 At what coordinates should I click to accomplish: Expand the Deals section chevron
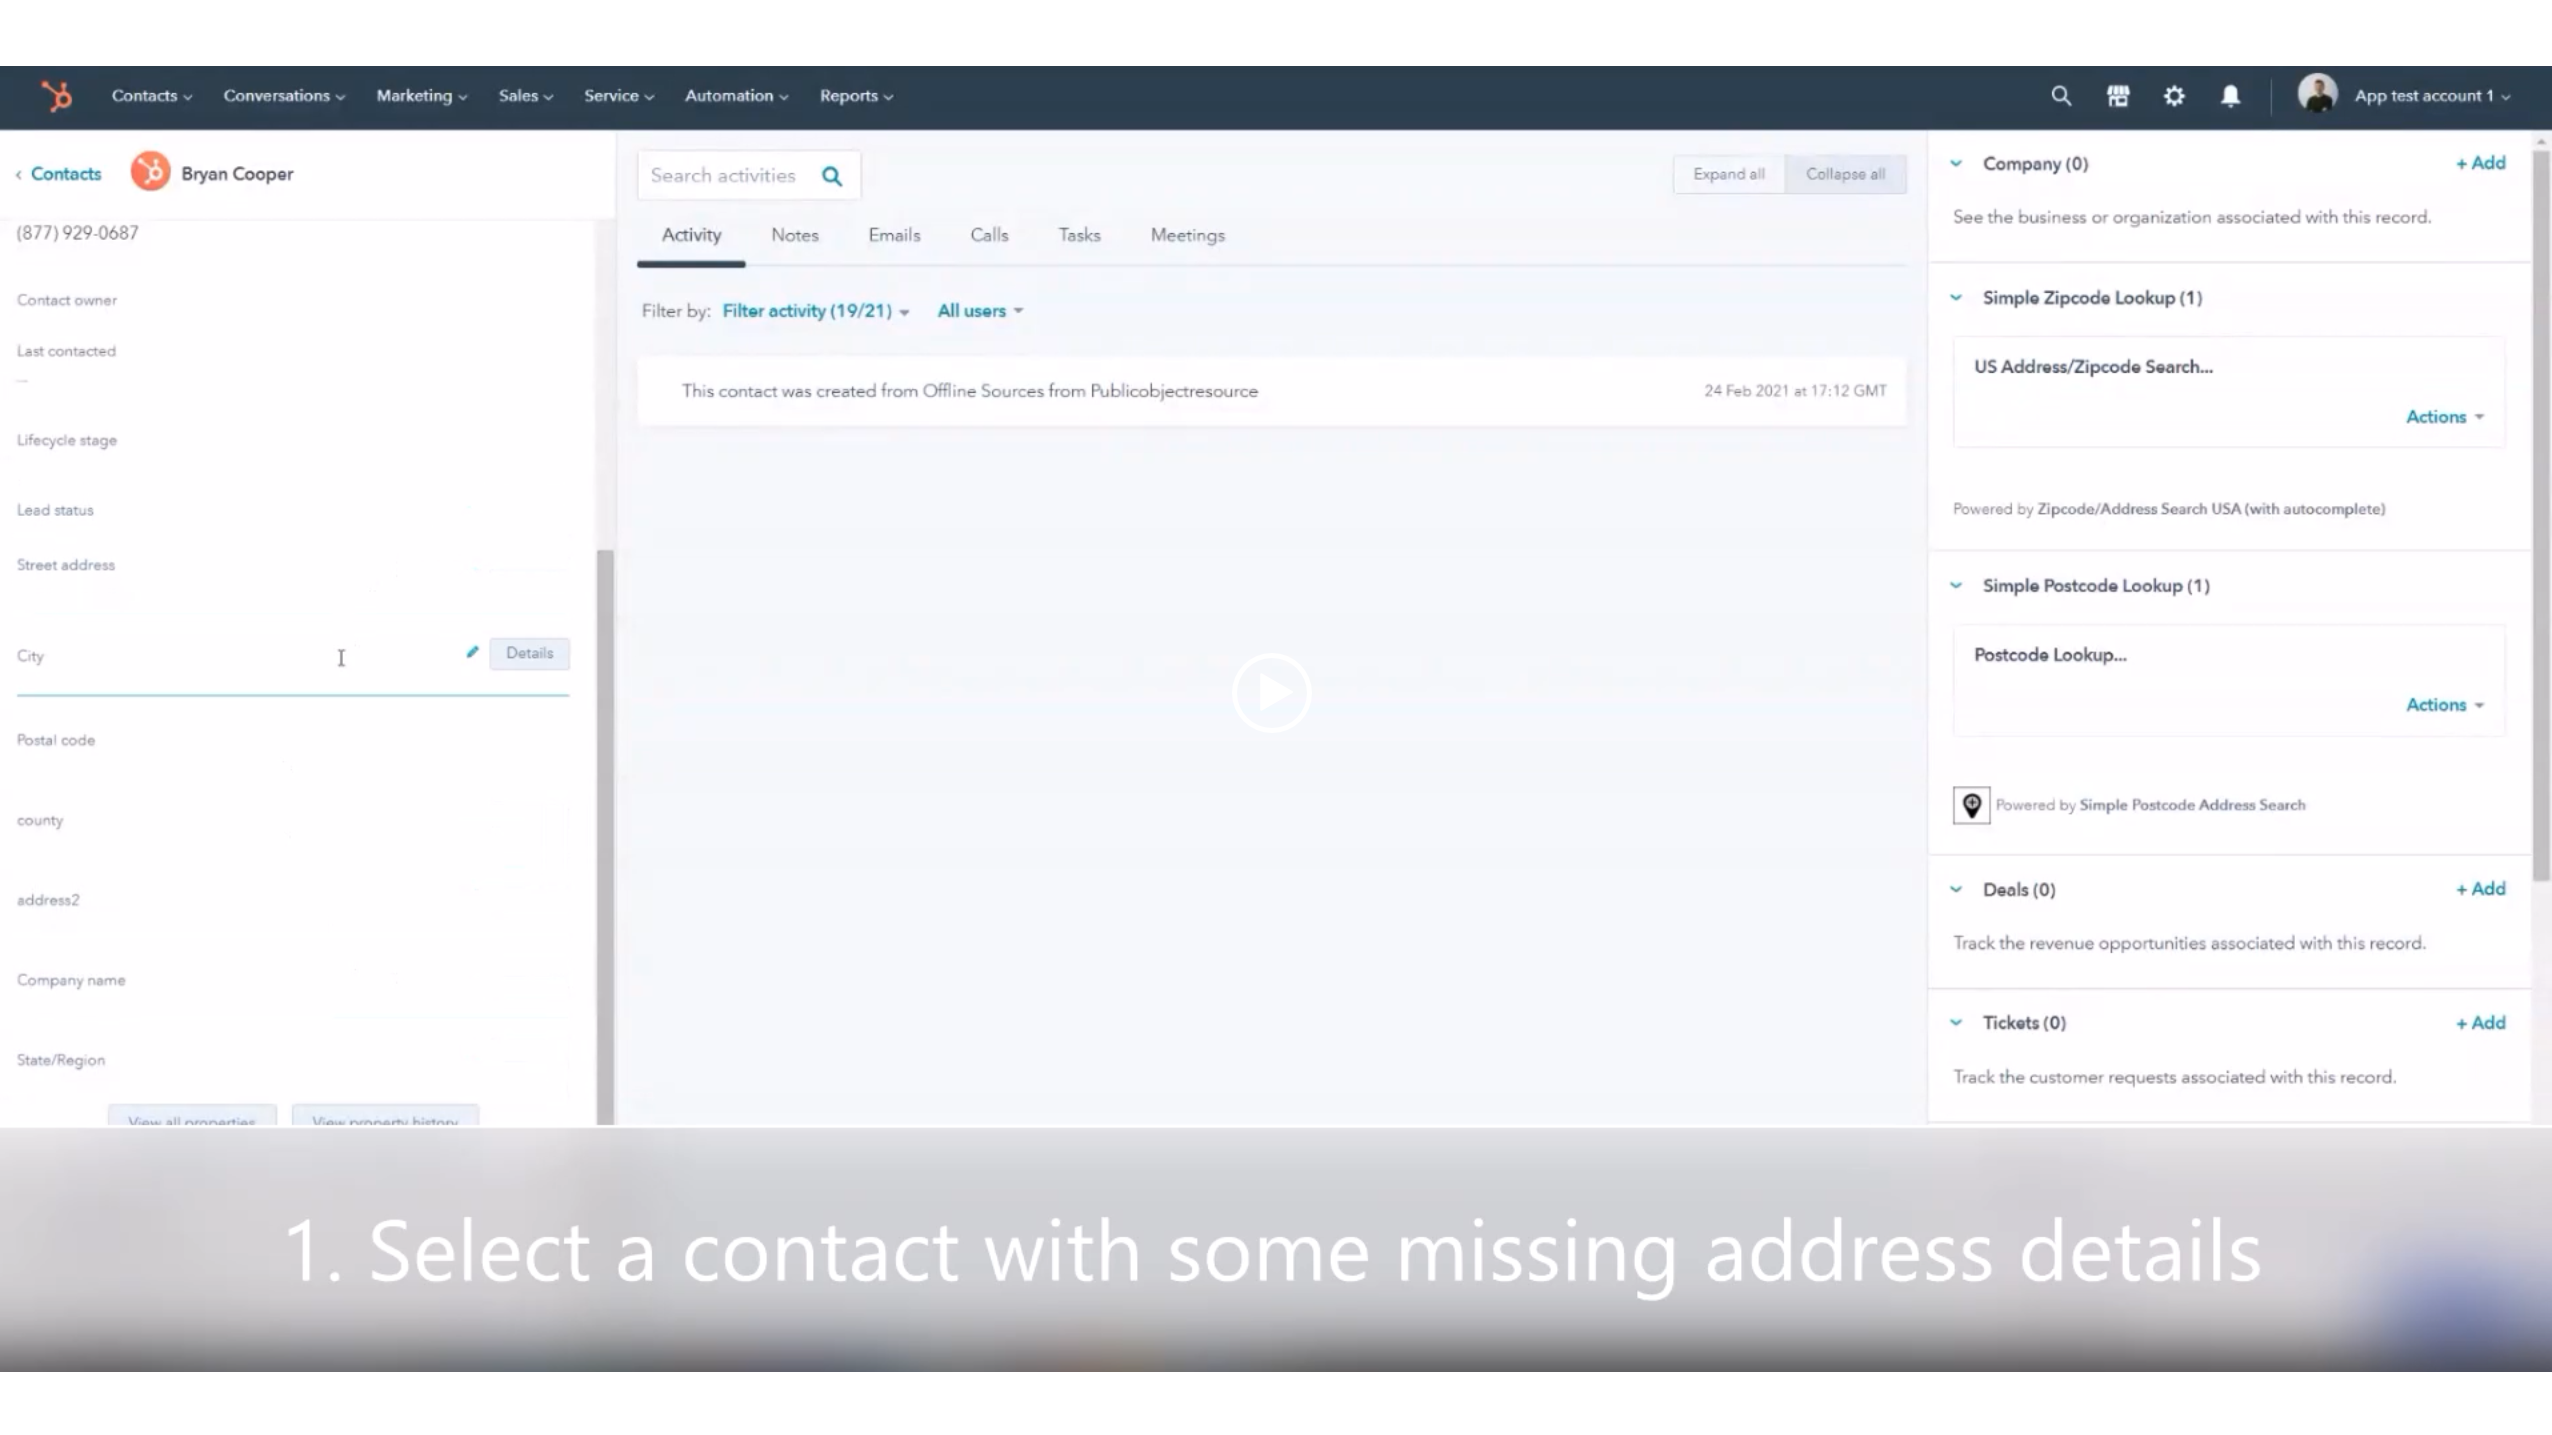(1956, 888)
